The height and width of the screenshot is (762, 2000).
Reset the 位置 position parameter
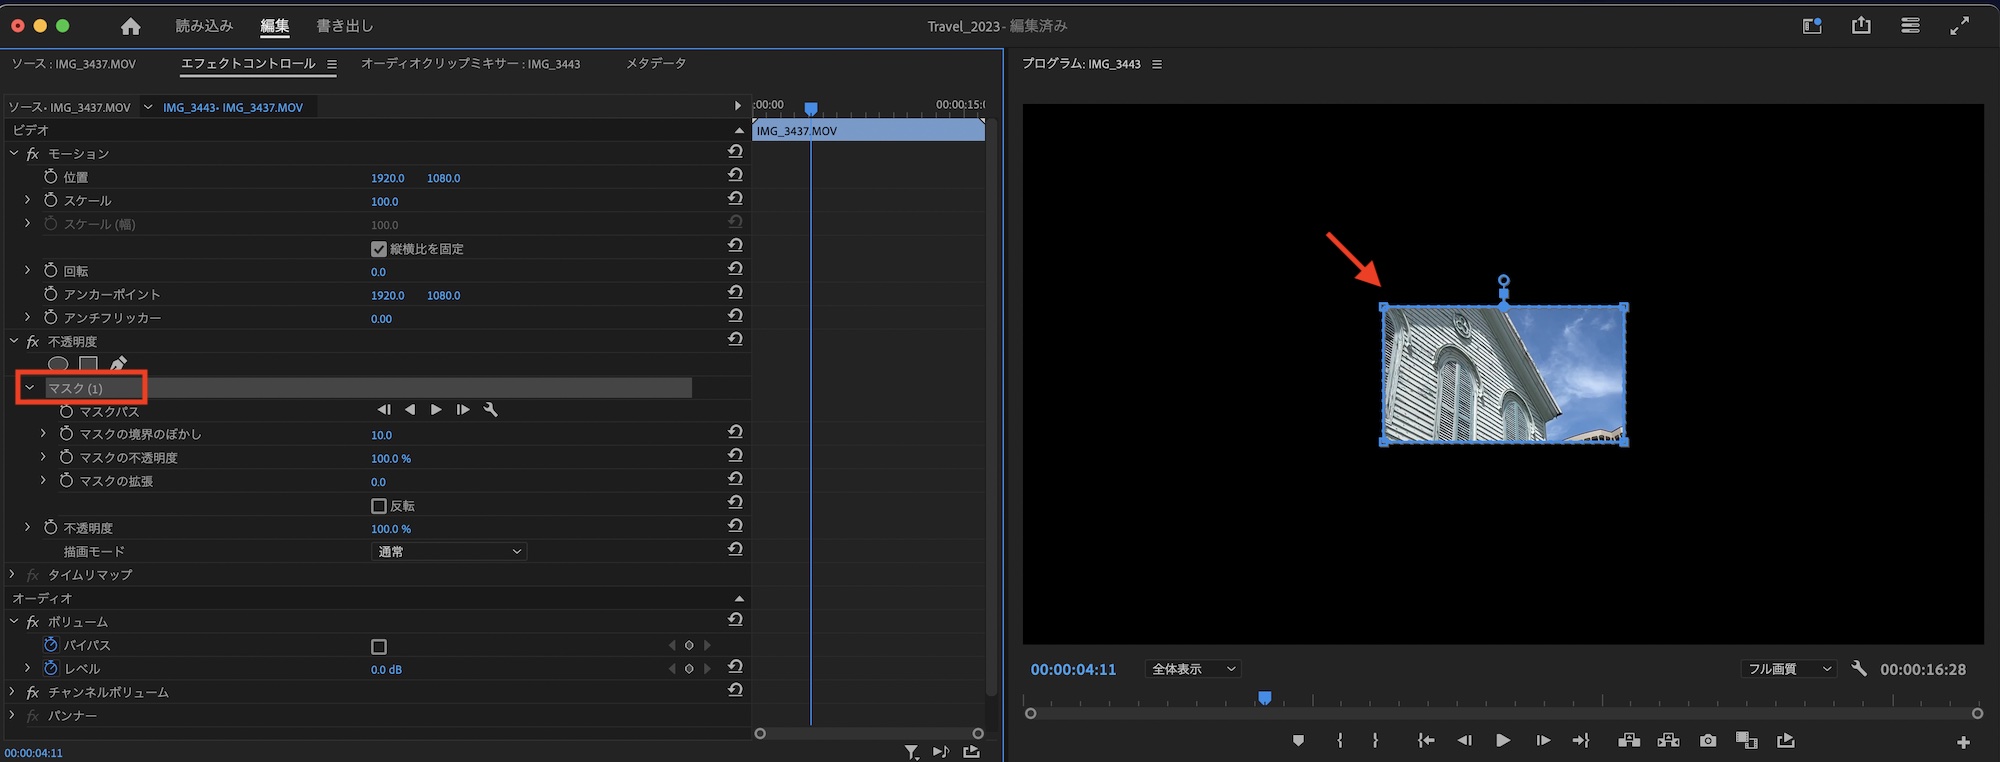735,176
